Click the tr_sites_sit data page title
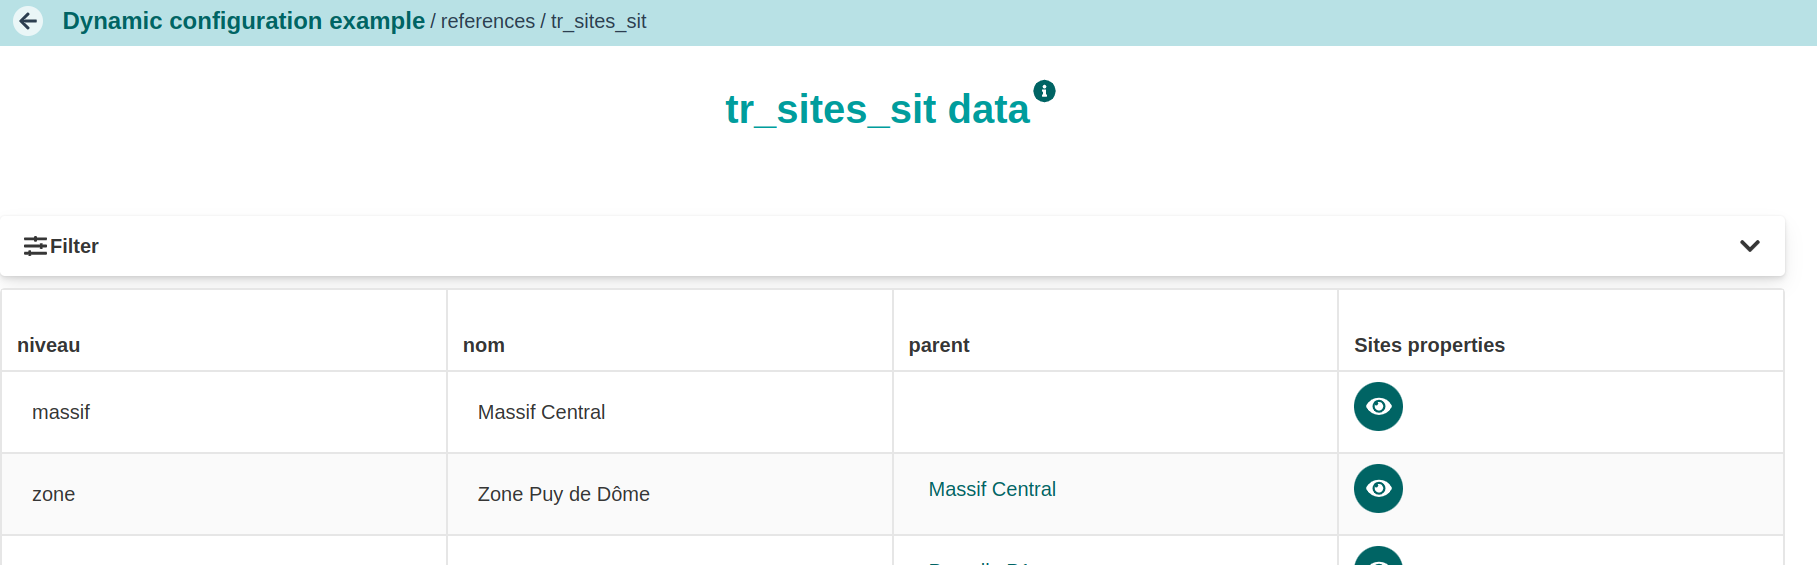The height and width of the screenshot is (565, 1817). click(877, 109)
